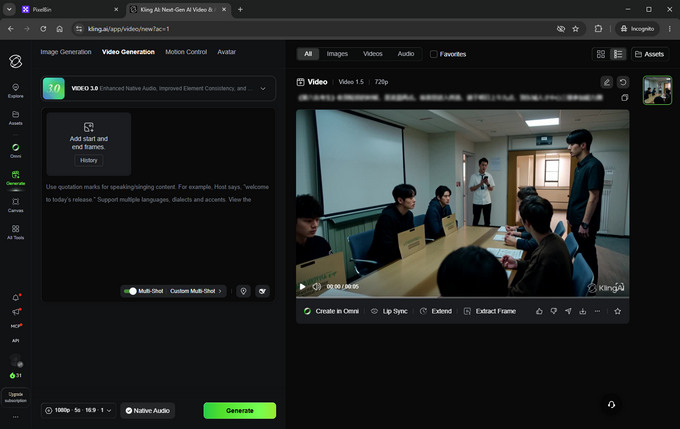Click the green credits count 31
Image resolution: width=680 pixels, height=429 pixels.
coord(16,376)
